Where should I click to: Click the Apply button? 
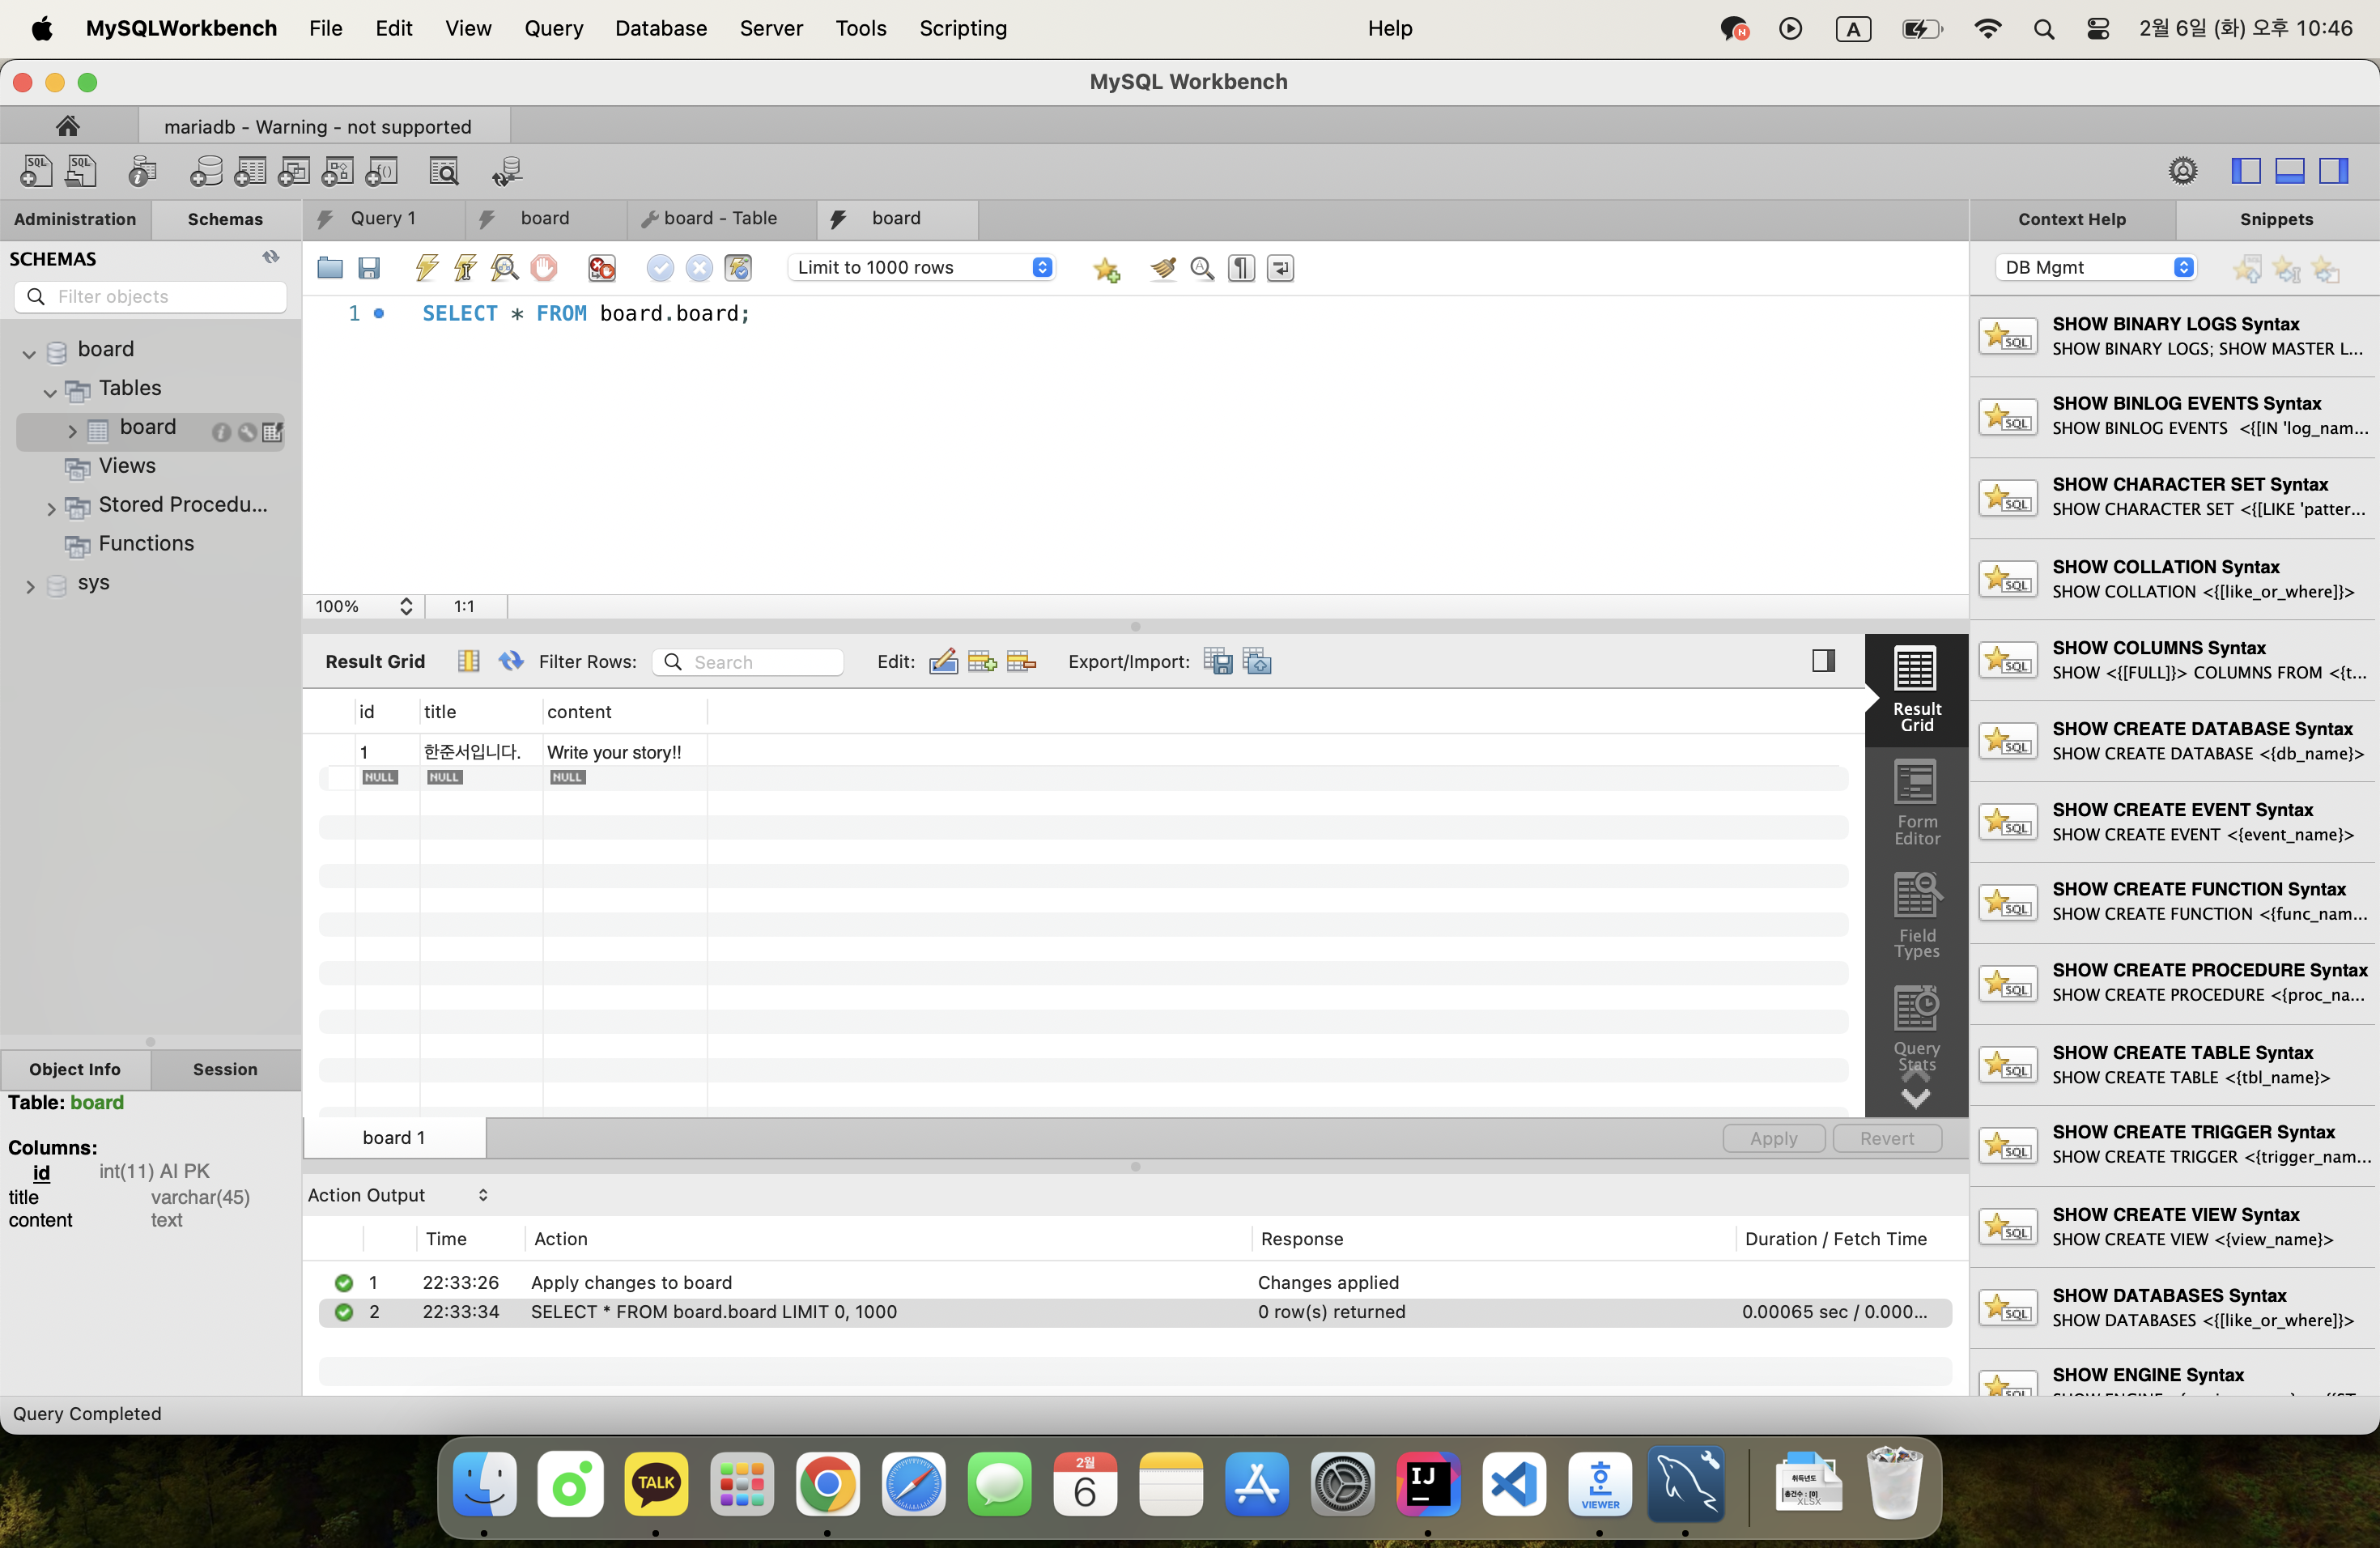(1773, 1138)
